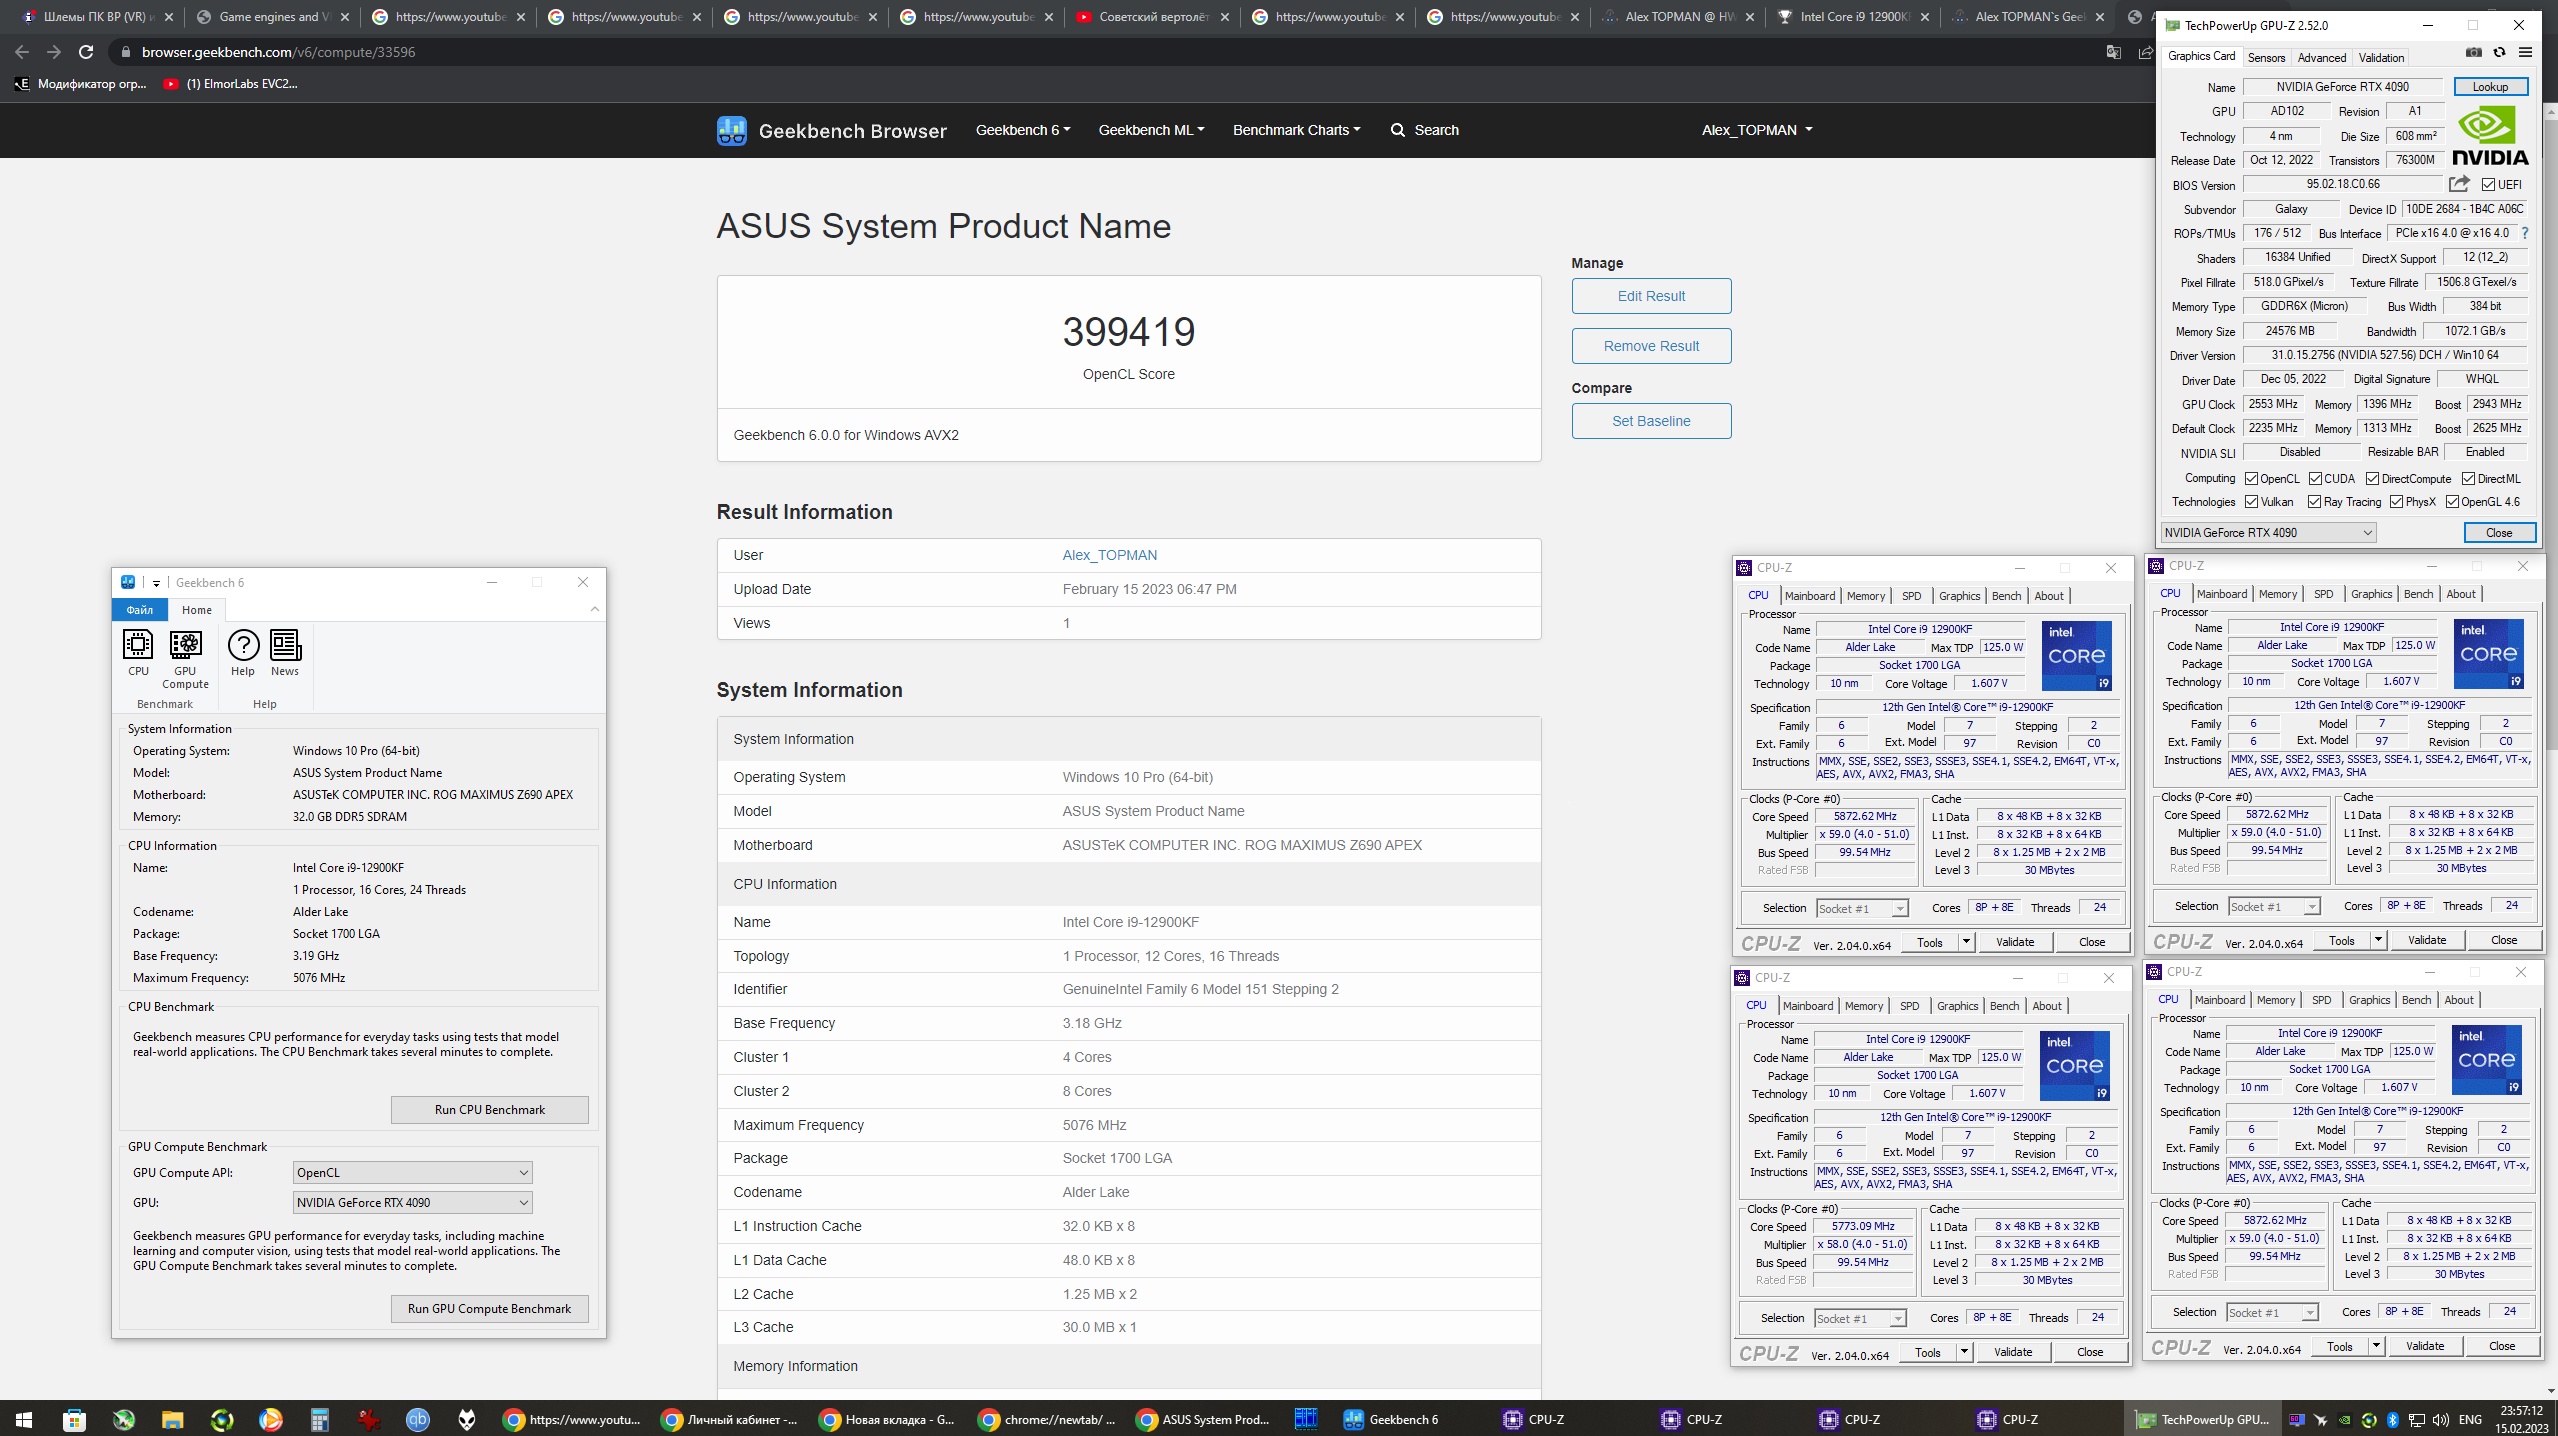
Task: Expand the Geekbench 6 menu in the navbar
Action: click(x=1023, y=130)
